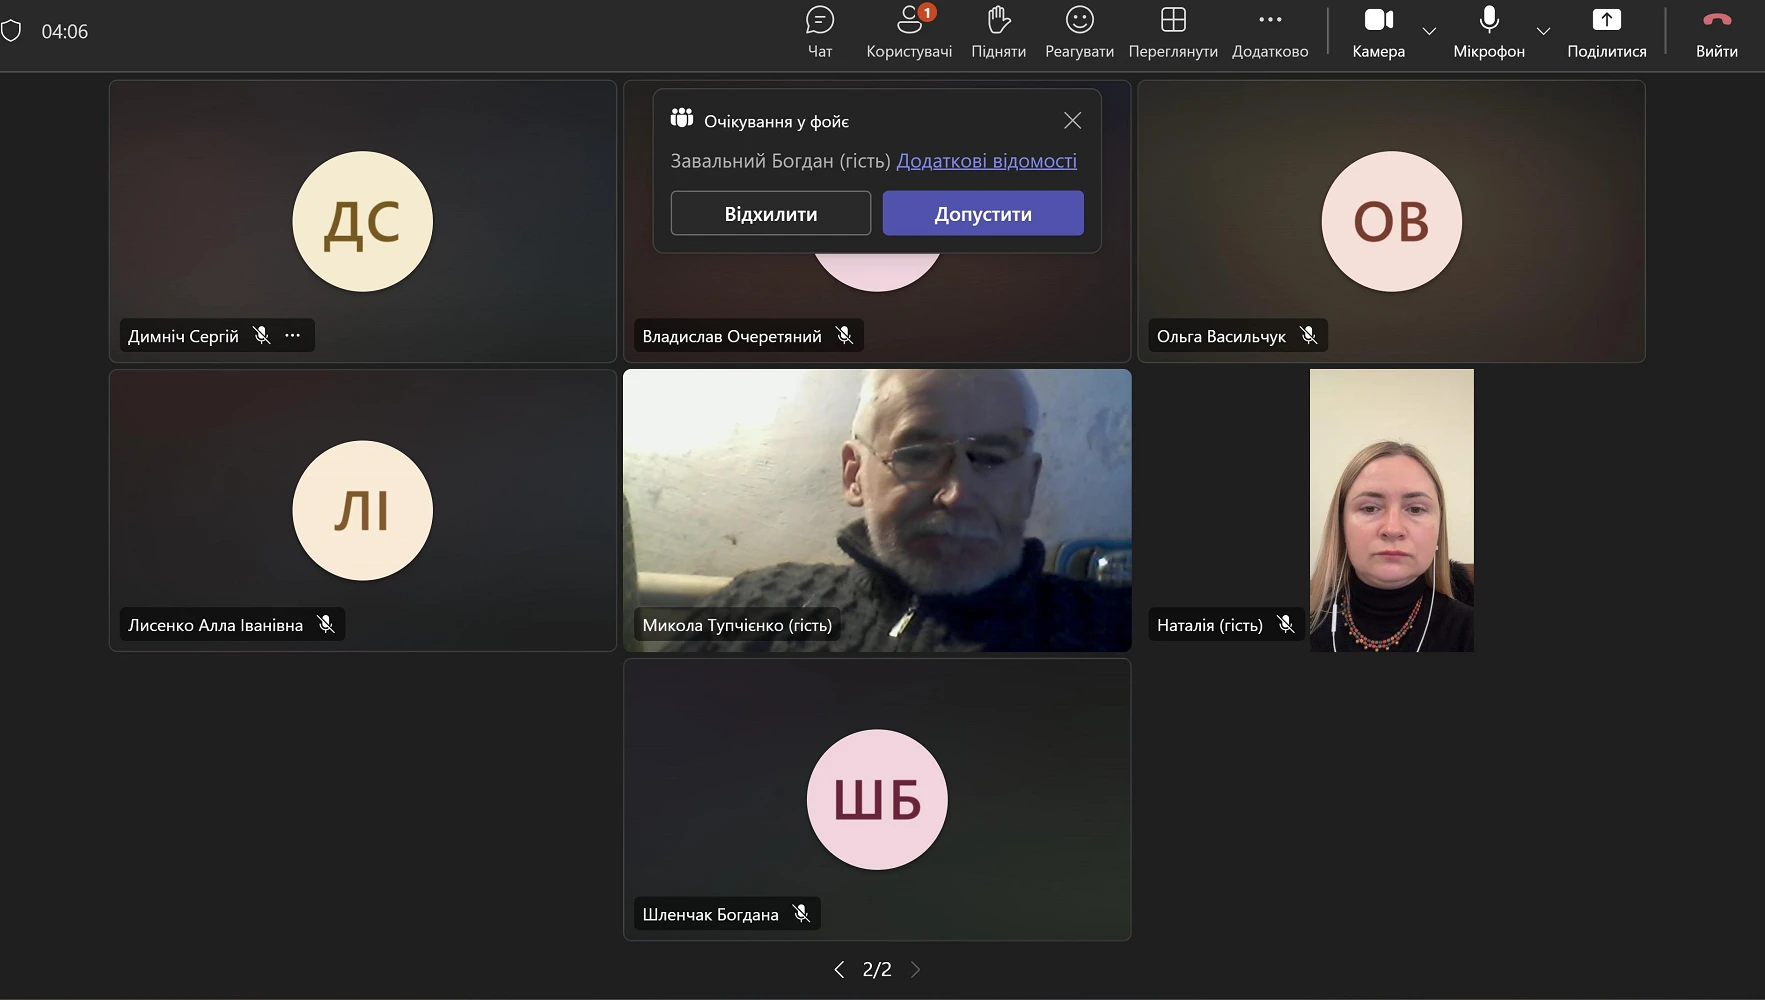Open more options for Димніч Сергій
The width and height of the screenshot is (1765, 1000).
point(292,336)
